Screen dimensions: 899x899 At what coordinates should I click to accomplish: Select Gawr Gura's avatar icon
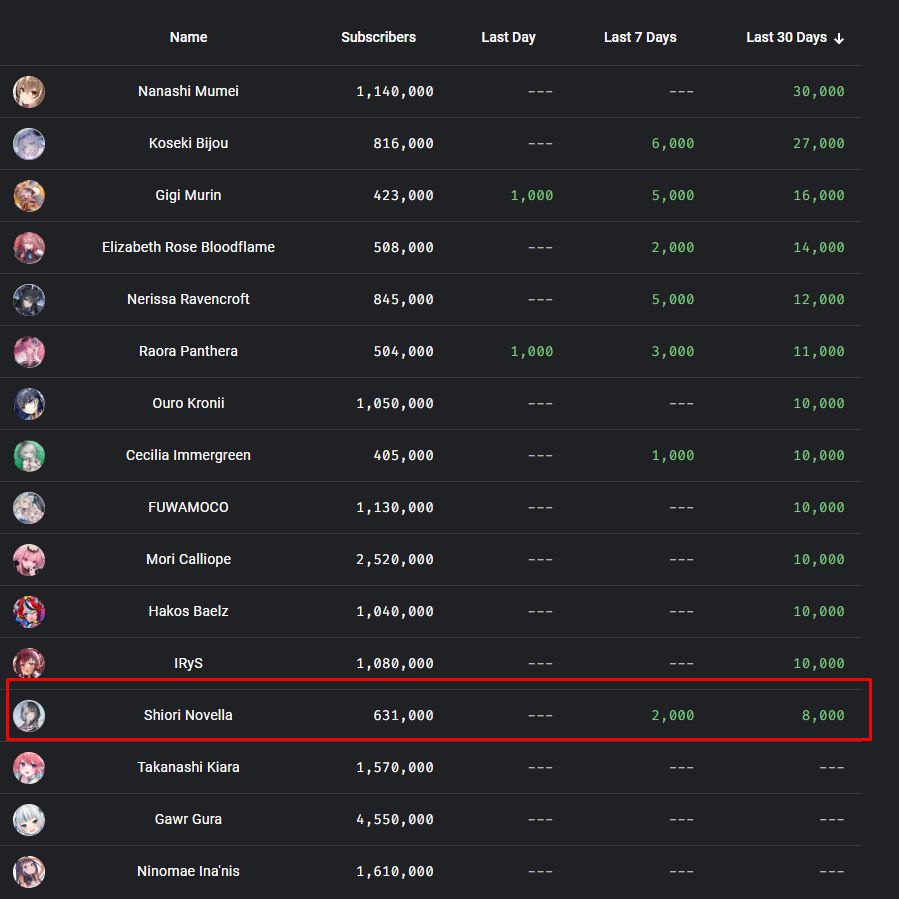click(29, 820)
